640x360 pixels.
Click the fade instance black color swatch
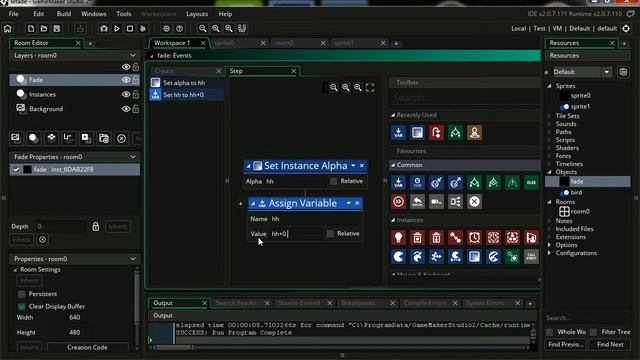(27, 169)
